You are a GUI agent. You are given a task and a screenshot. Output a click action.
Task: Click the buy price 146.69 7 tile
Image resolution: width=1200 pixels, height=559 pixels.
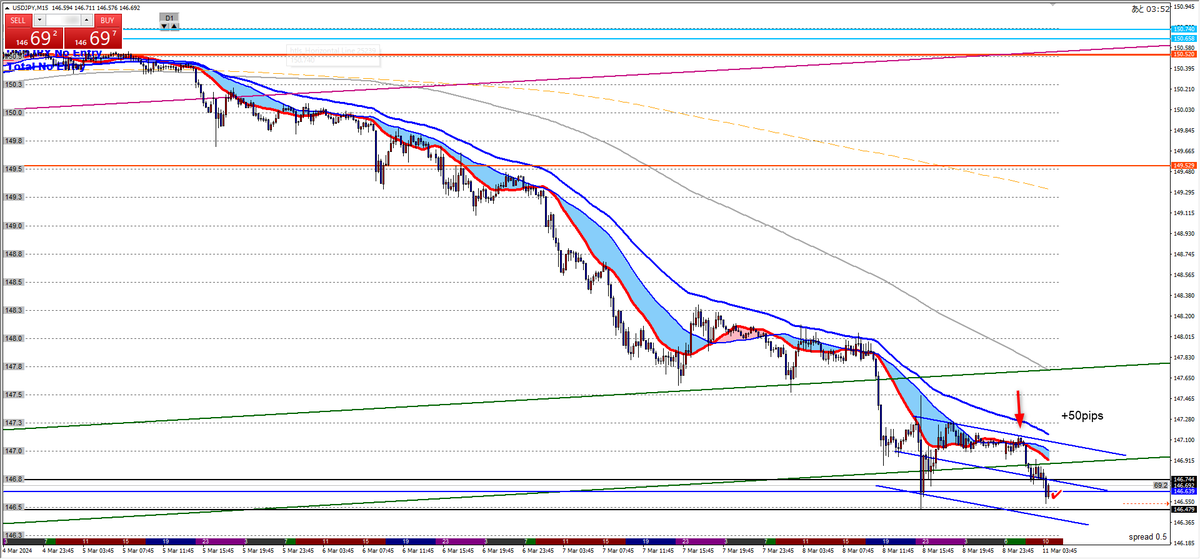coord(93,38)
